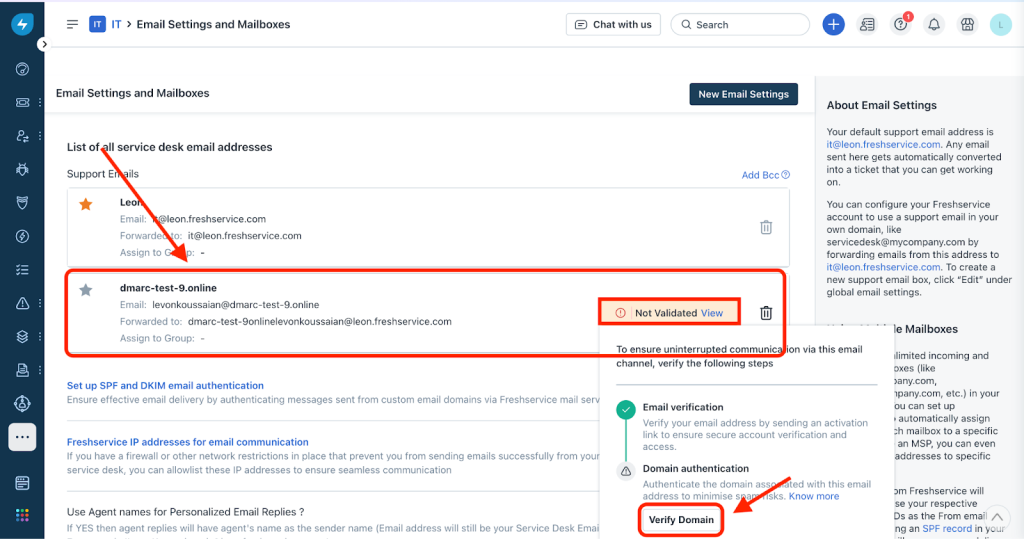The width and height of the screenshot is (1024, 539).
Task: Click the bell notifications icon
Action: point(933,24)
